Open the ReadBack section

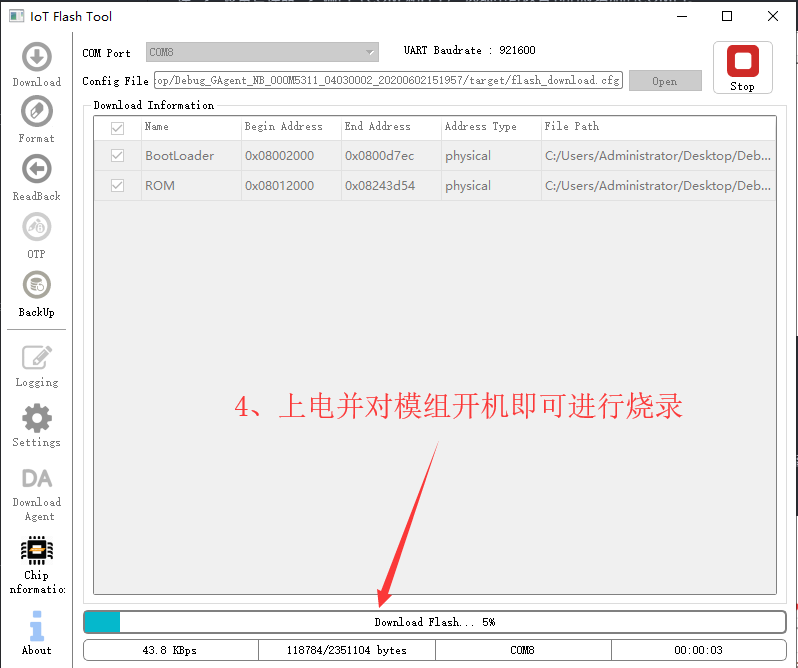(37, 176)
